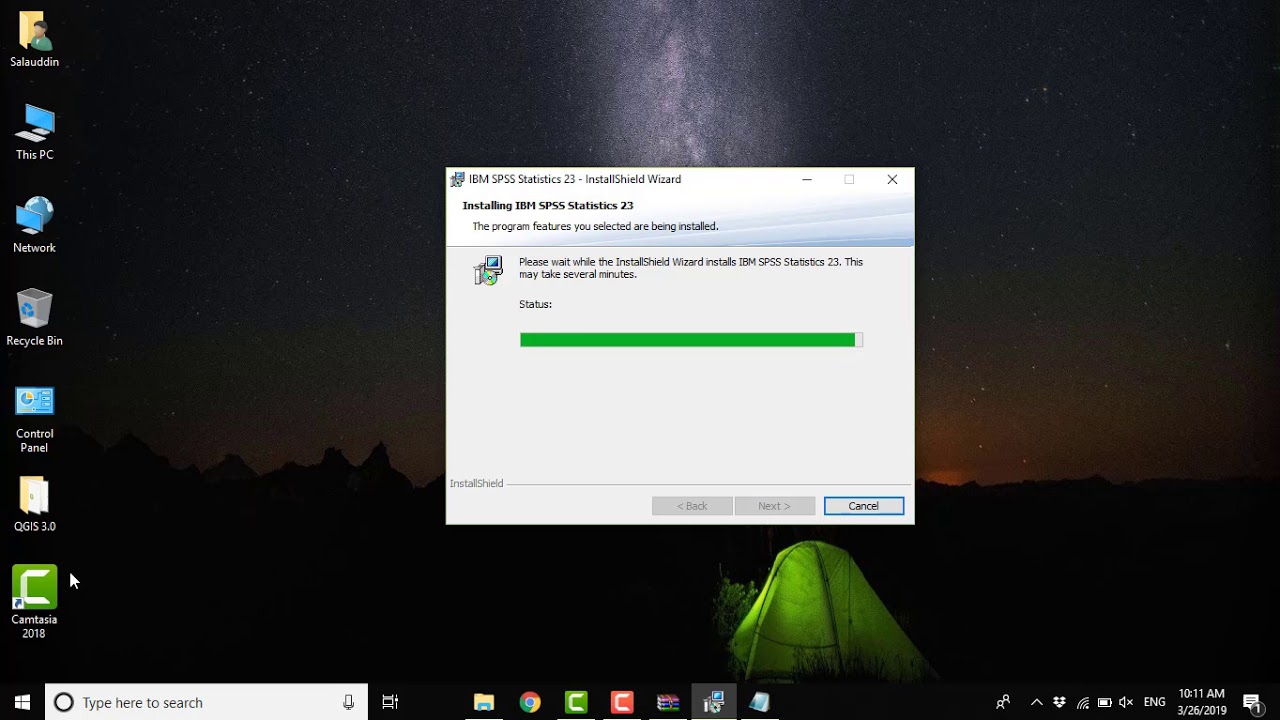Screen dimensions: 1280x720
Task: Click the ENG language indicator
Action: 1155,702
